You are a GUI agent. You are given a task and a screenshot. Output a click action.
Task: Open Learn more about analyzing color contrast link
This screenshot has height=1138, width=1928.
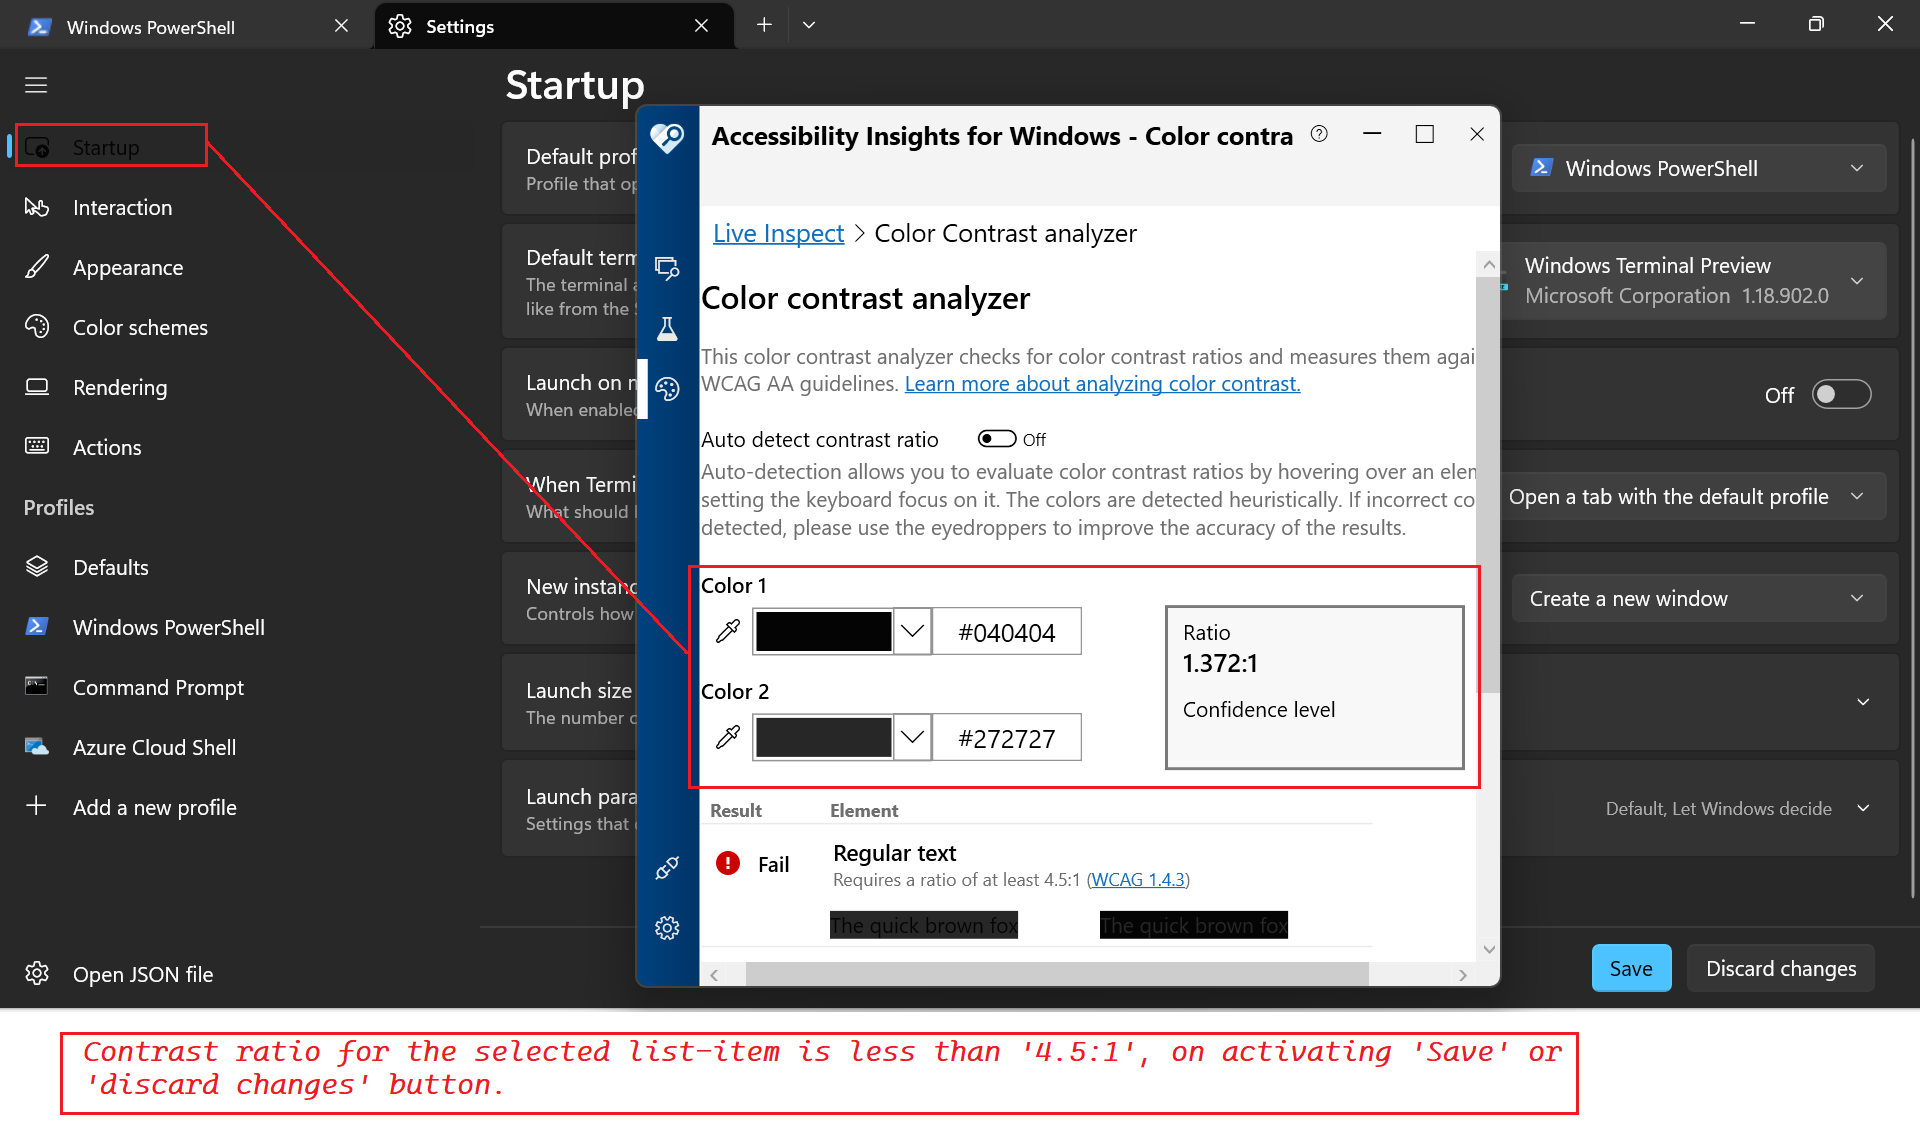tap(1101, 384)
